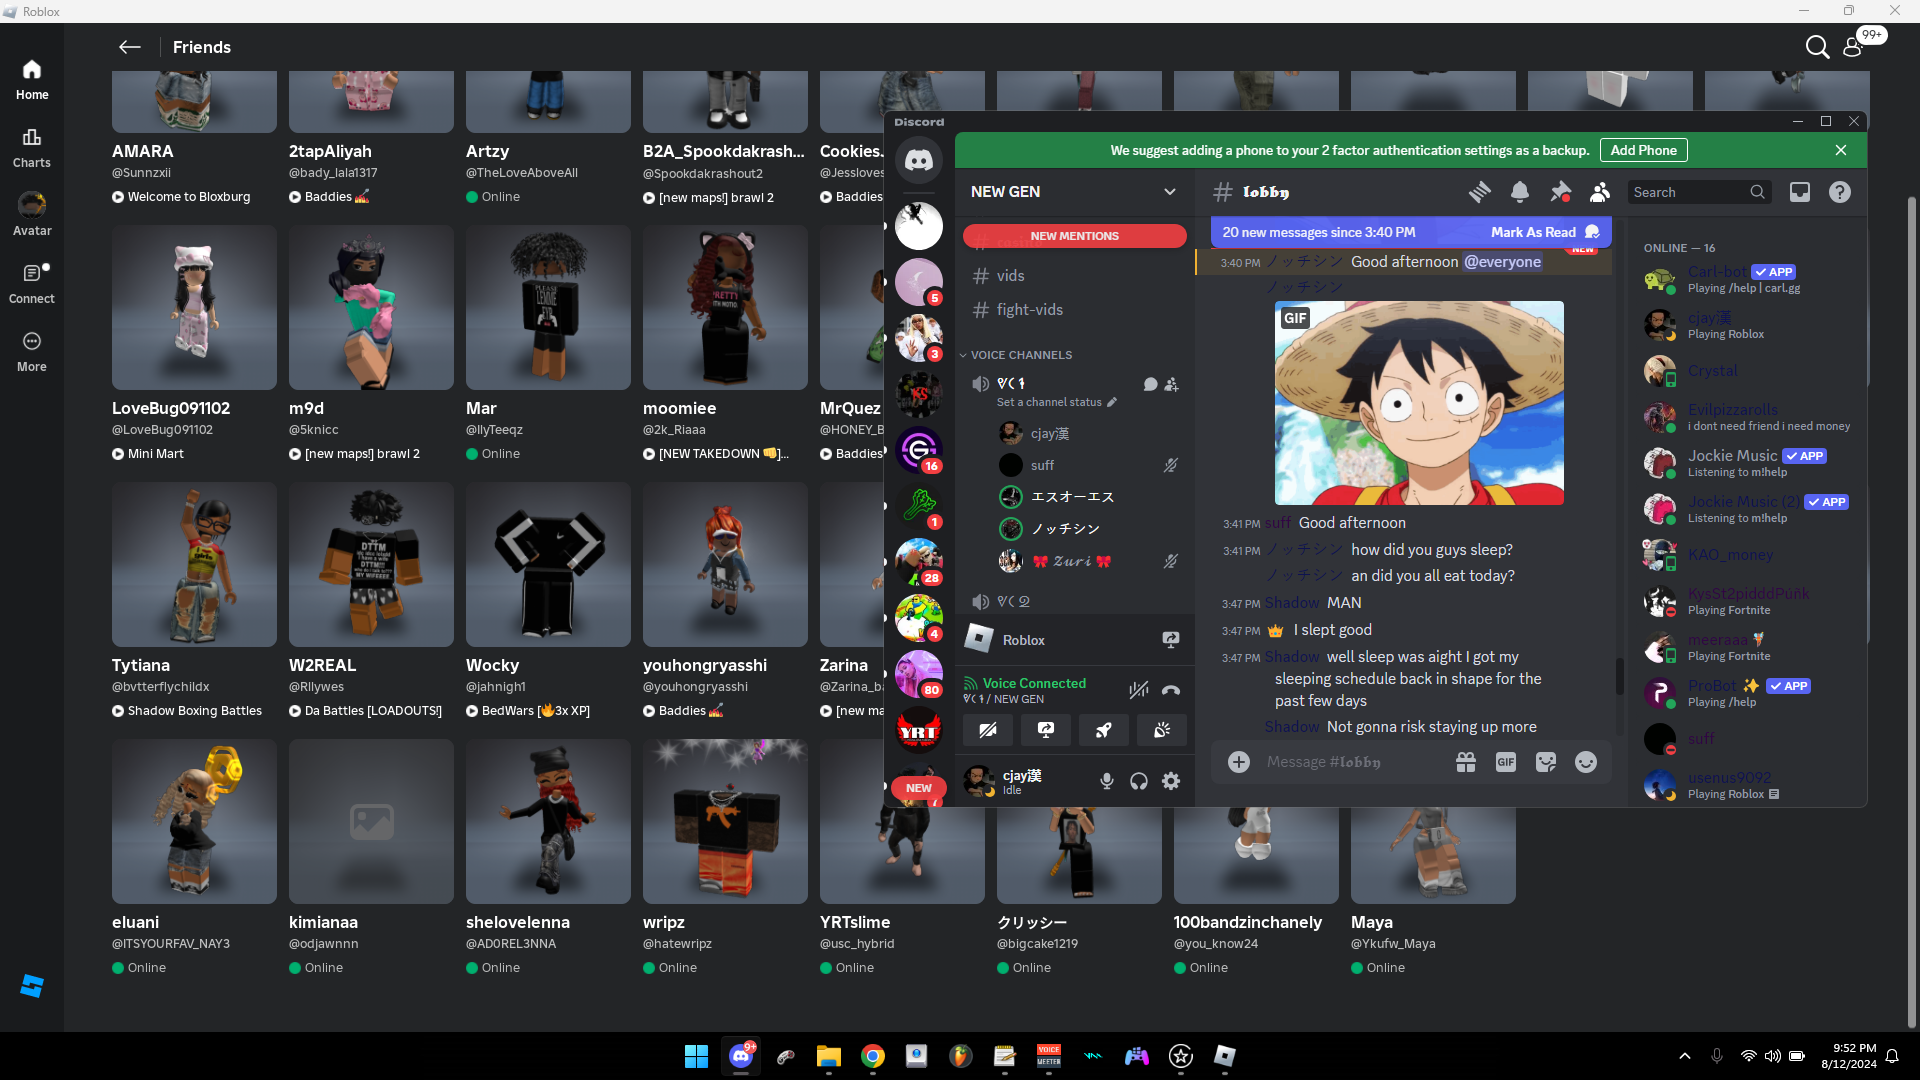The width and height of the screenshot is (1920, 1080).
Task: Open the soundboard in voice panel
Action: (1161, 730)
